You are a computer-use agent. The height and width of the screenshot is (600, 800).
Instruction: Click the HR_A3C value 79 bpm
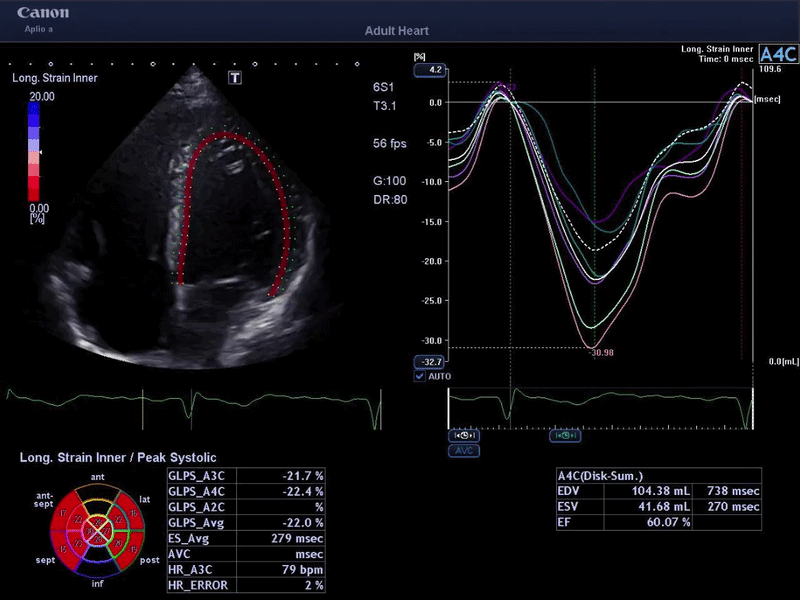pyautogui.click(x=302, y=570)
